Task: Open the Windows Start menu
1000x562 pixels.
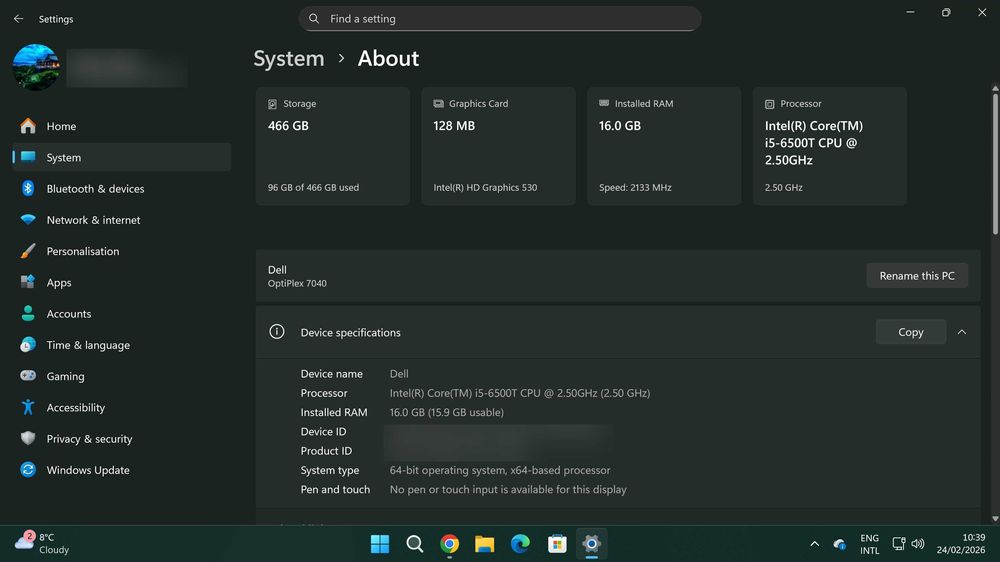Action: (380, 544)
